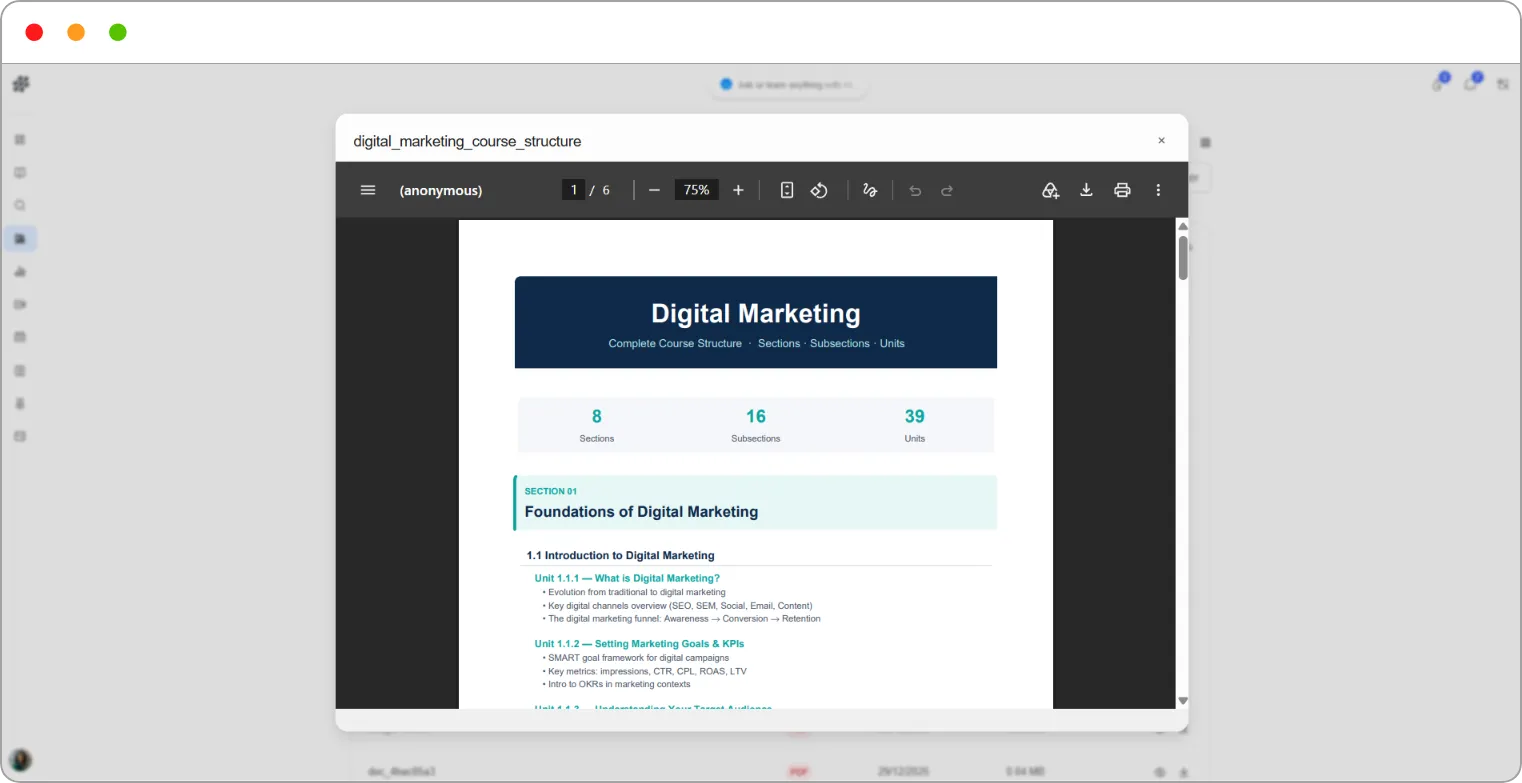The height and width of the screenshot is (783, 1522).
Task: Click the page number input field
Action: [x=574, y=190]
